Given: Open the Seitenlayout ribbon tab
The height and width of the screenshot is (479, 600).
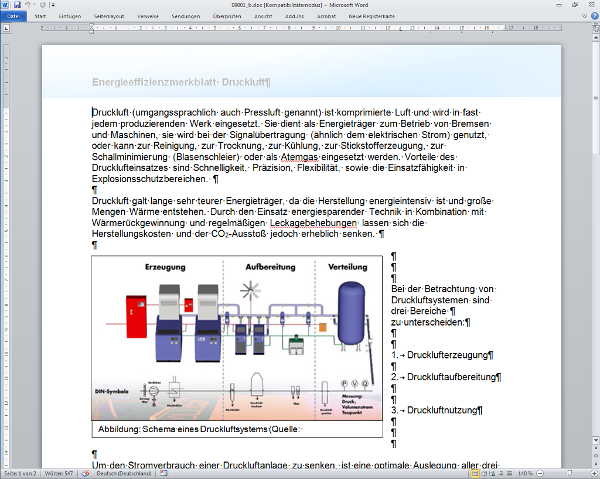Looking at the screenshot, I should pos(109,17).
